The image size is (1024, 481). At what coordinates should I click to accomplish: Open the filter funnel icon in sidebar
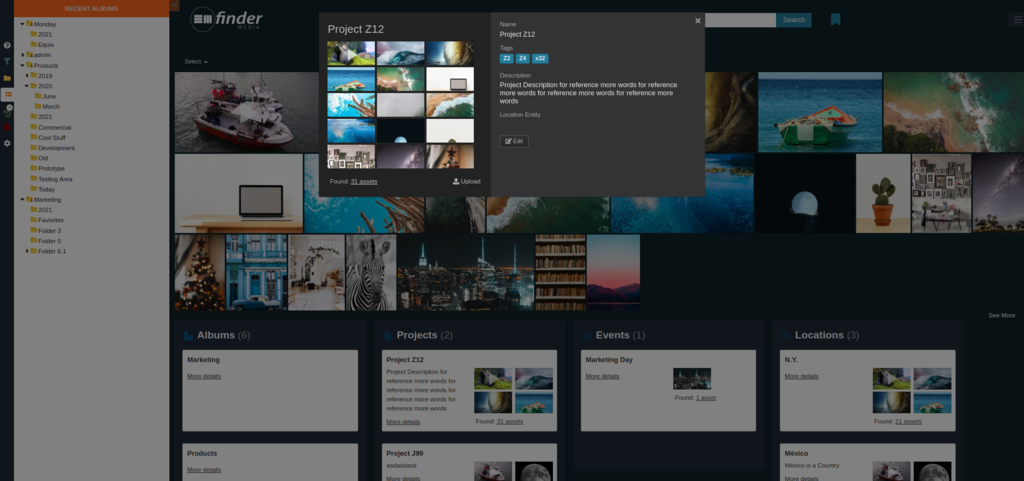(7, 61)
